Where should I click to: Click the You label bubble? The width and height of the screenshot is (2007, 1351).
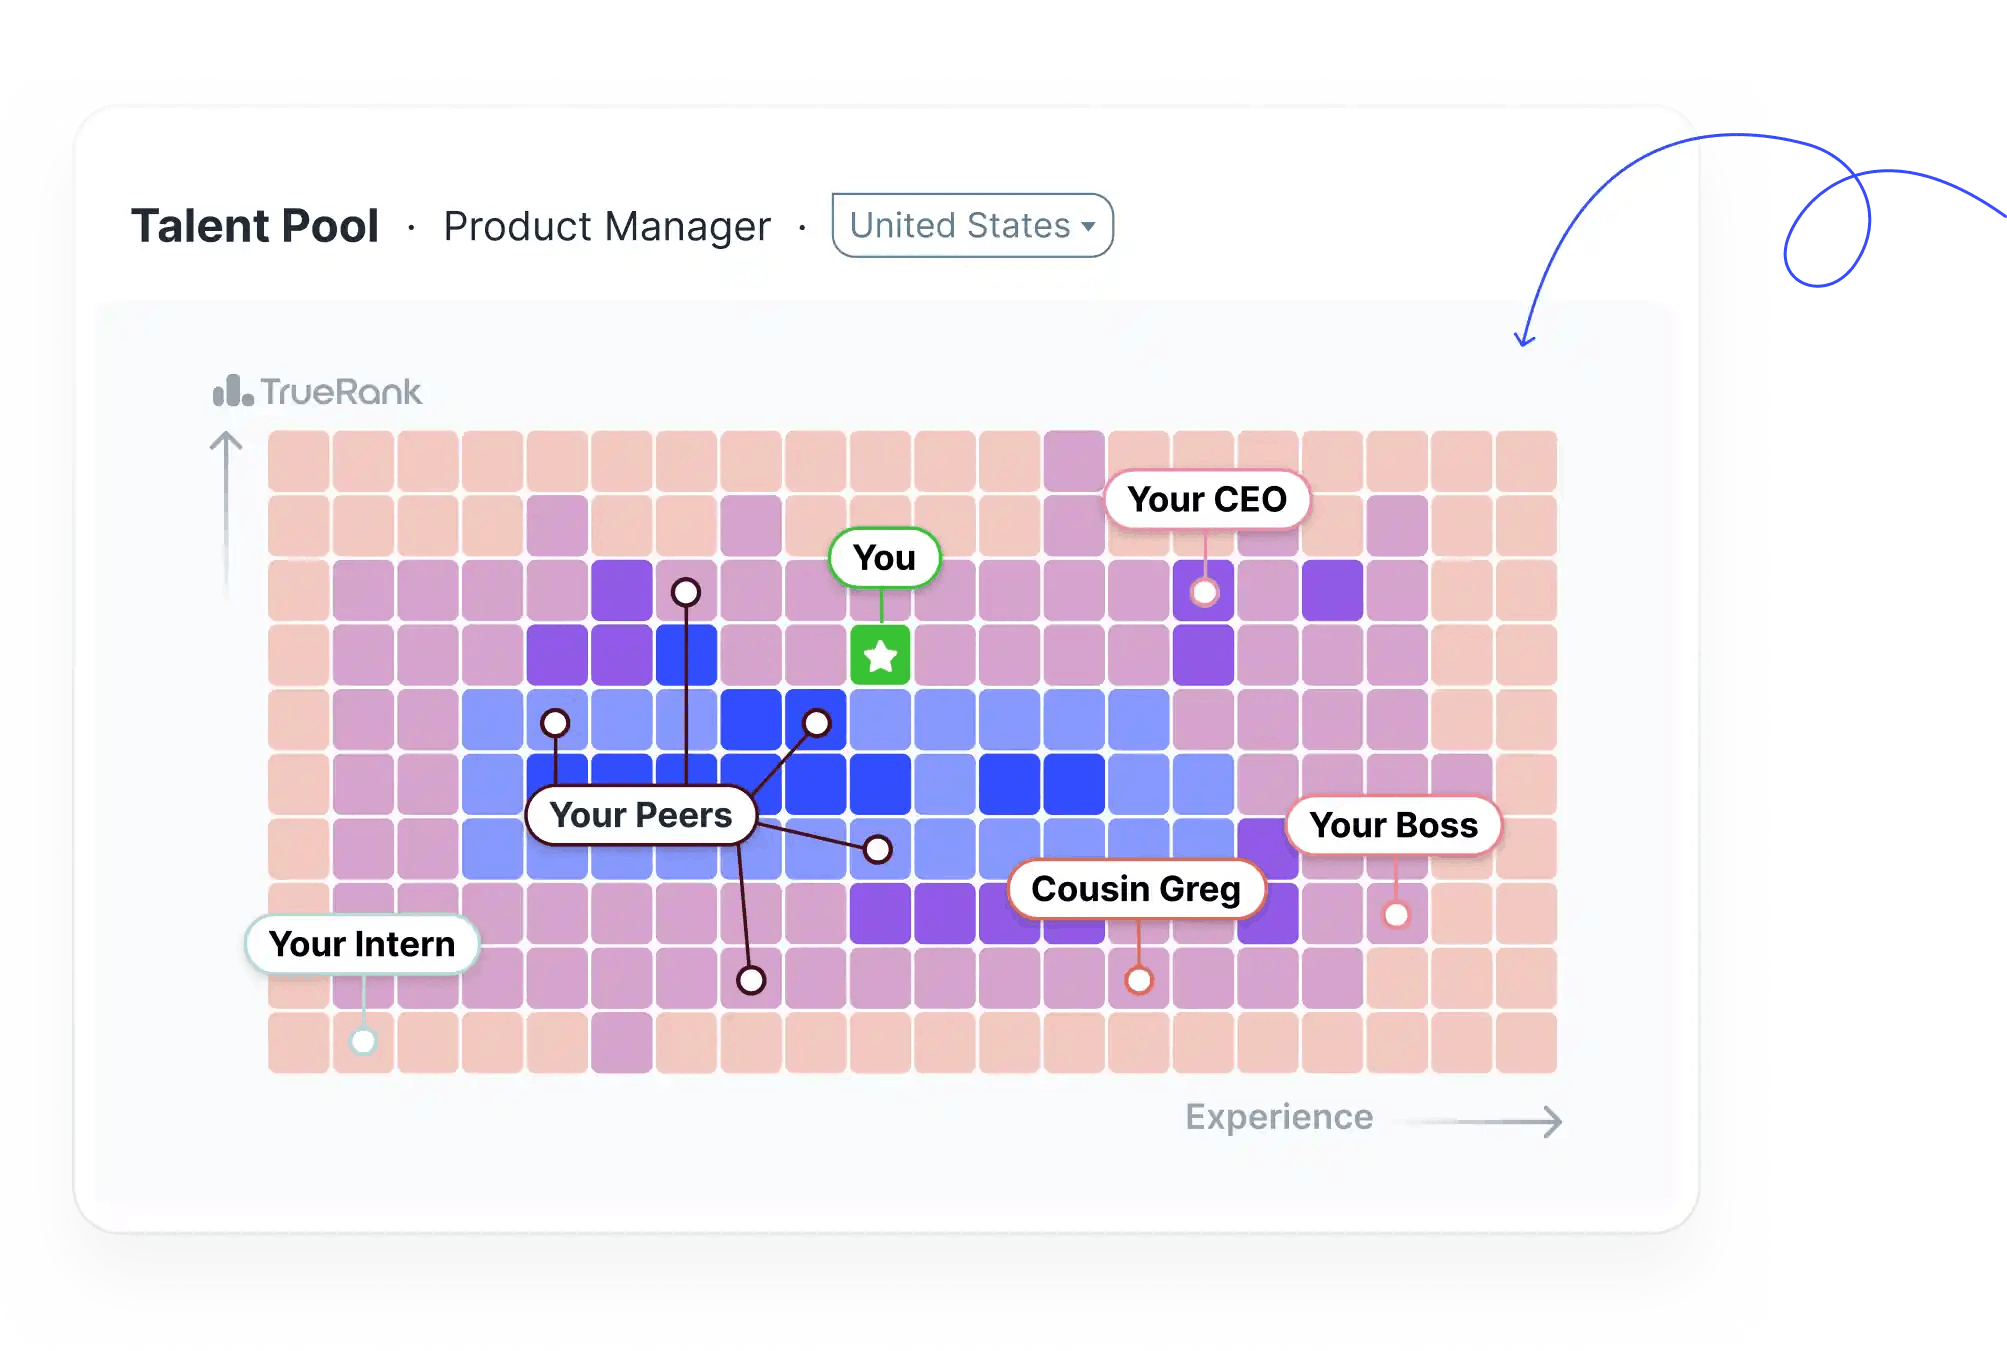[x=884, y=557]
